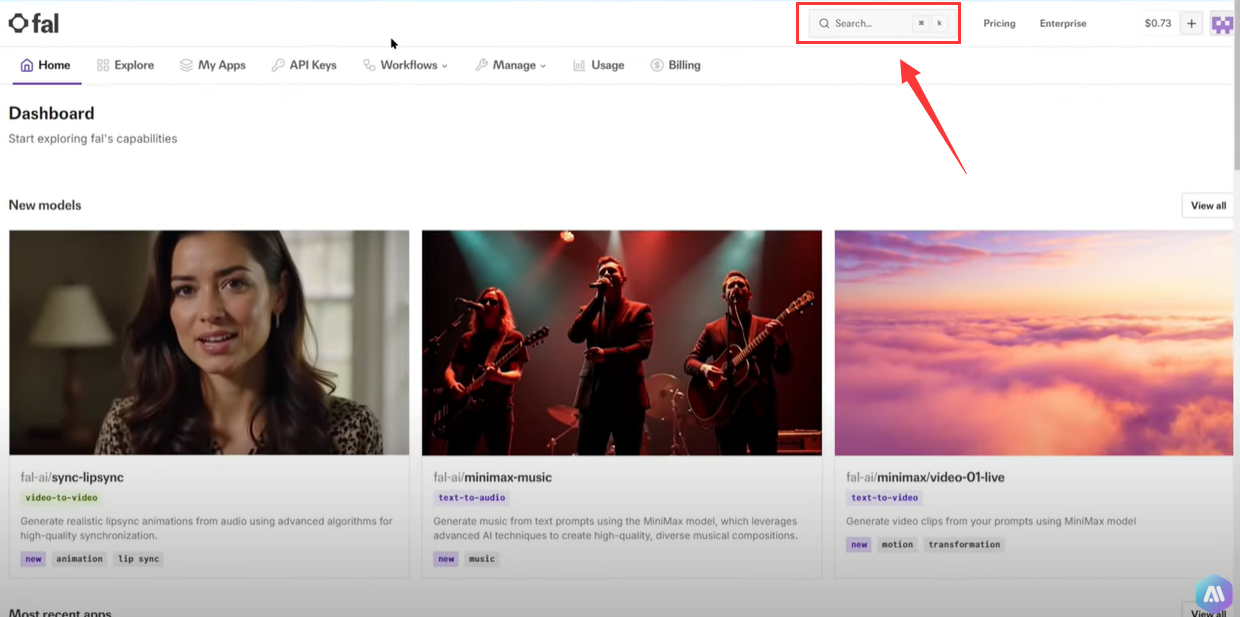This screenshot has height=617, width=1240.
Task: Click the animation tag
Action: (x=80, y=559)
